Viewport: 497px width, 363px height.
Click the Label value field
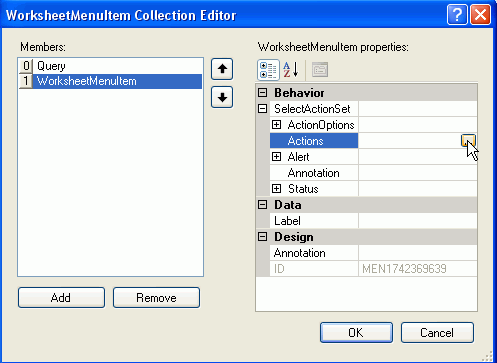pyautogui.click(x=418, y=221)
